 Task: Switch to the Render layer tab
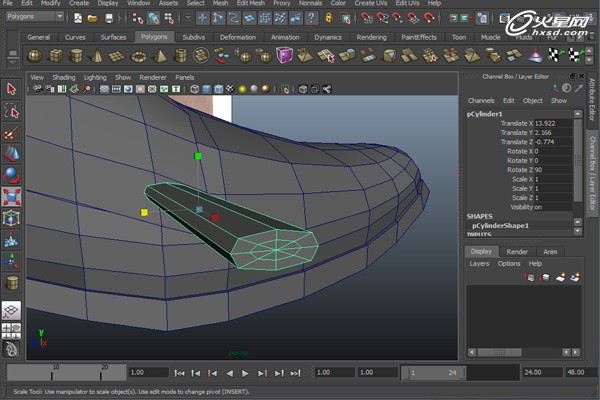pyautogui.click(x=517, y=251)
